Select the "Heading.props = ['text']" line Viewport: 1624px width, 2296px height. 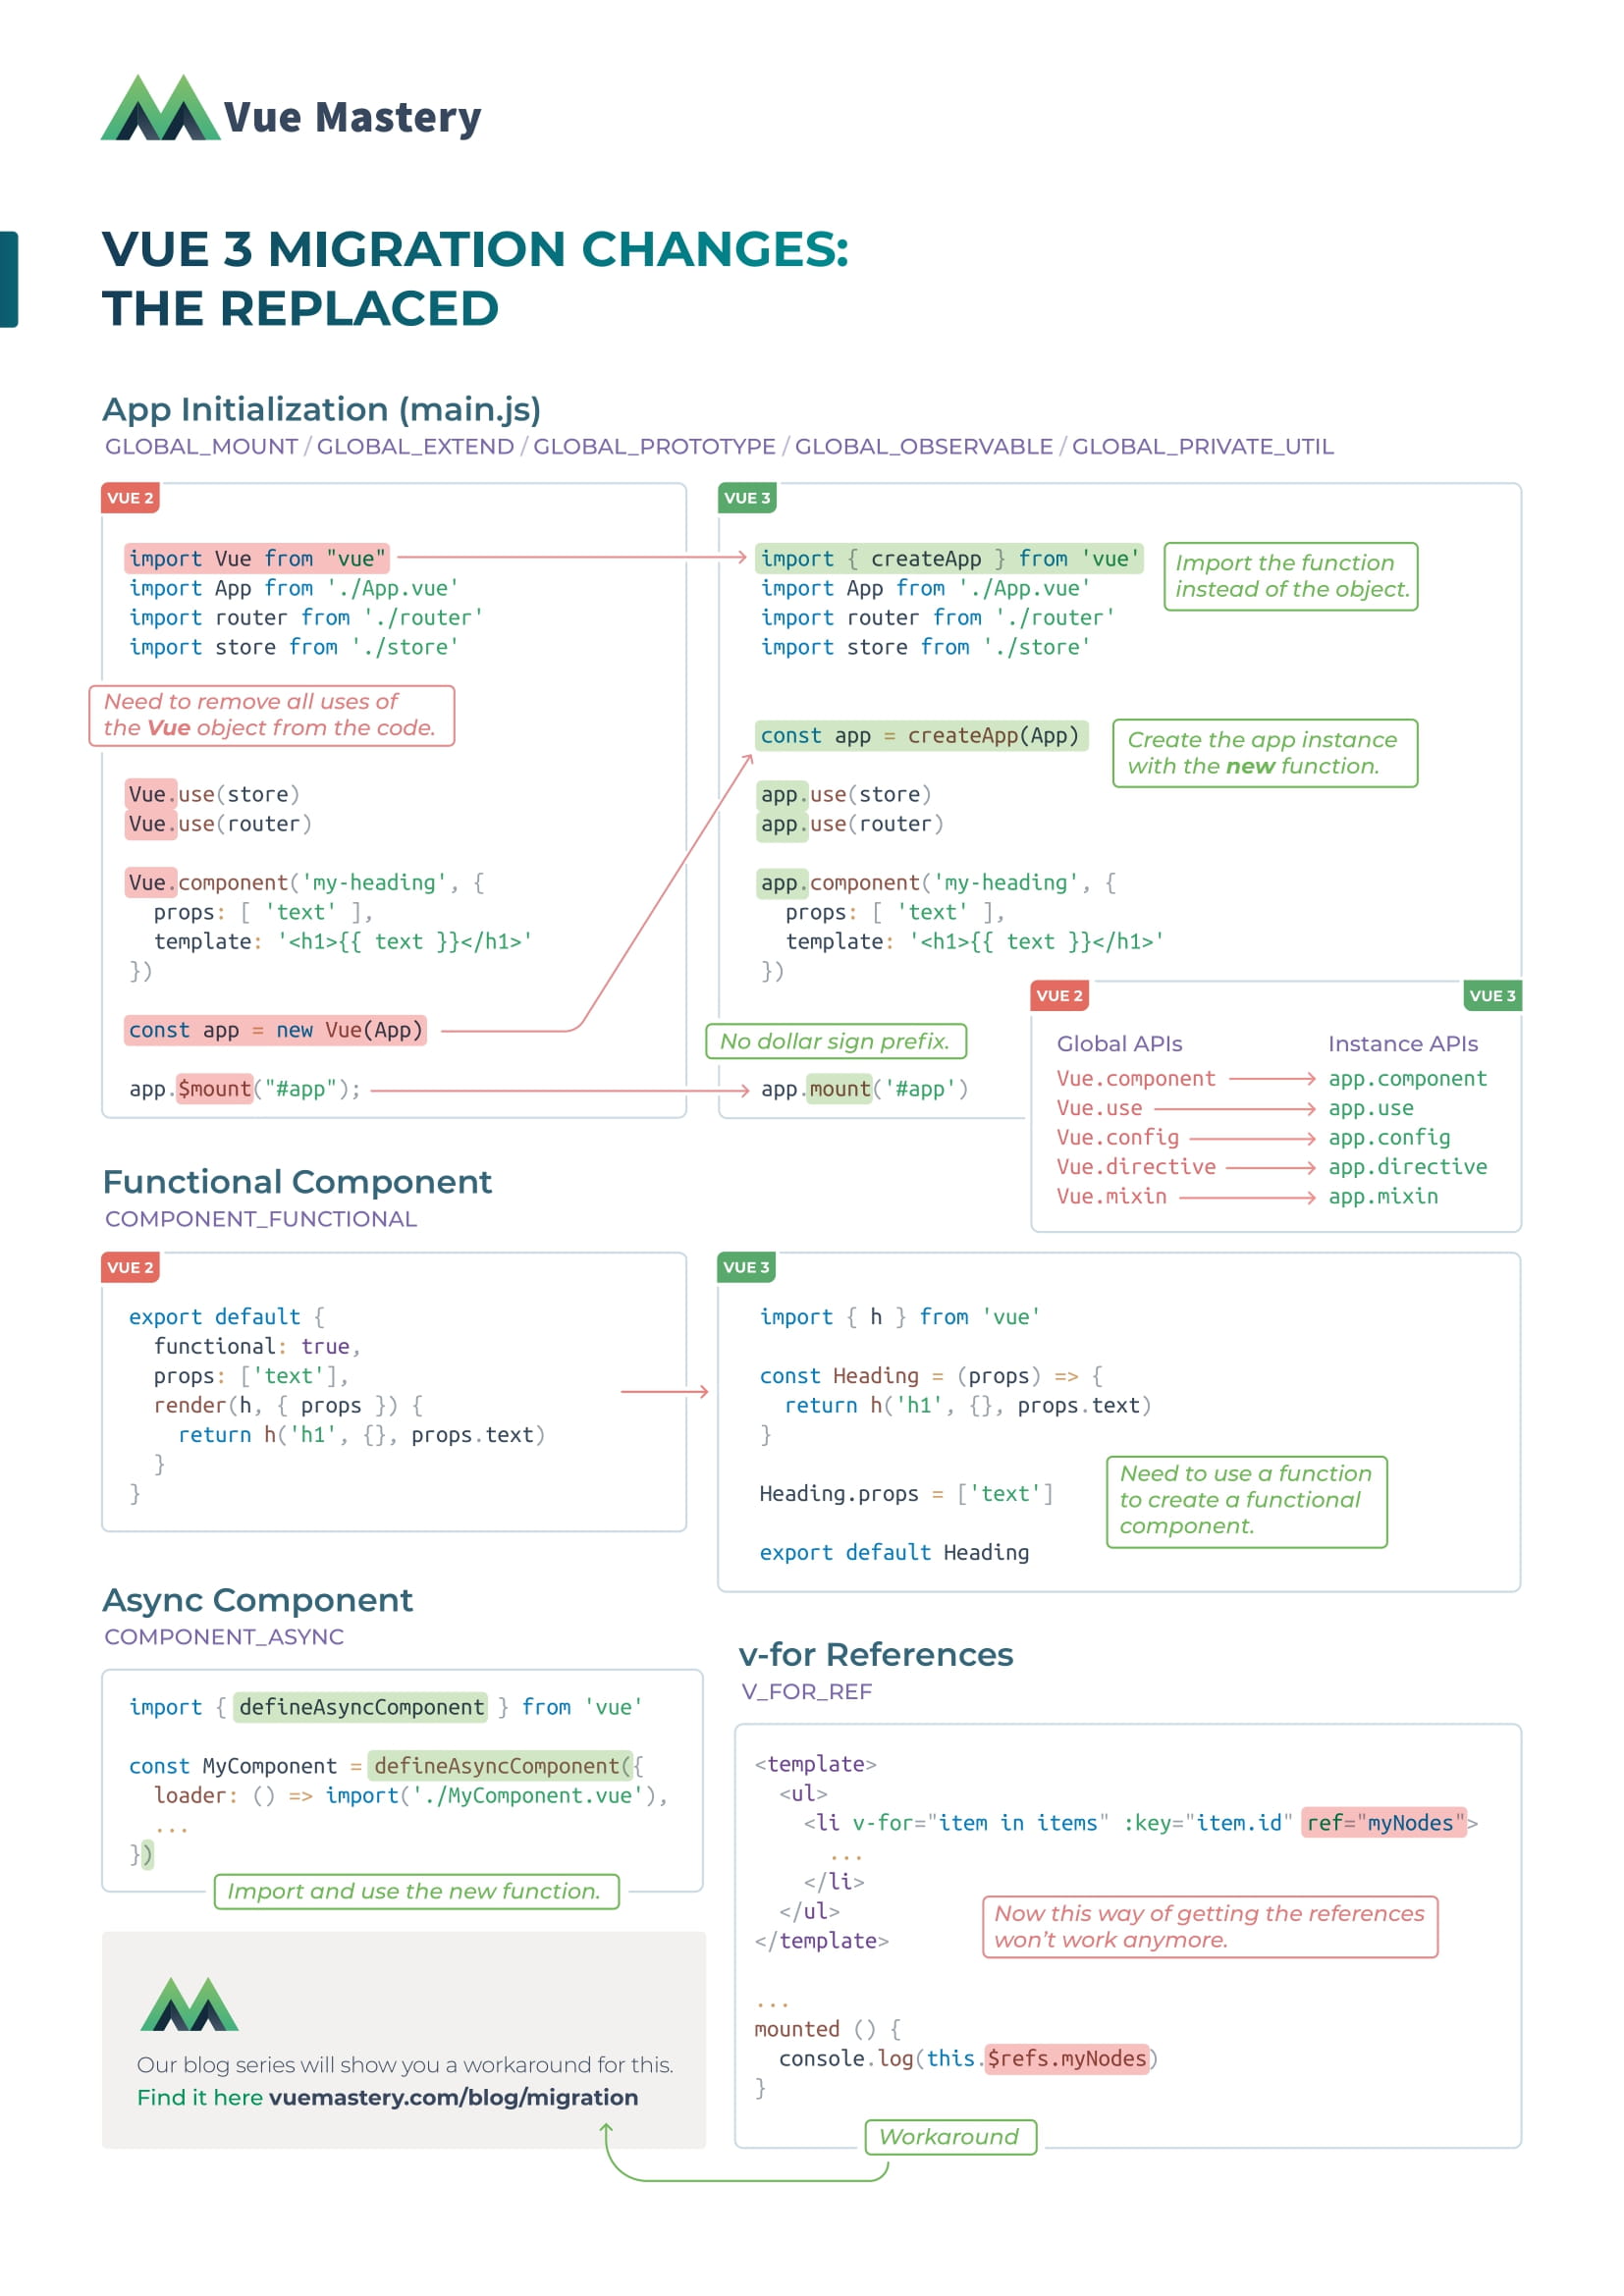[906, 1494]
